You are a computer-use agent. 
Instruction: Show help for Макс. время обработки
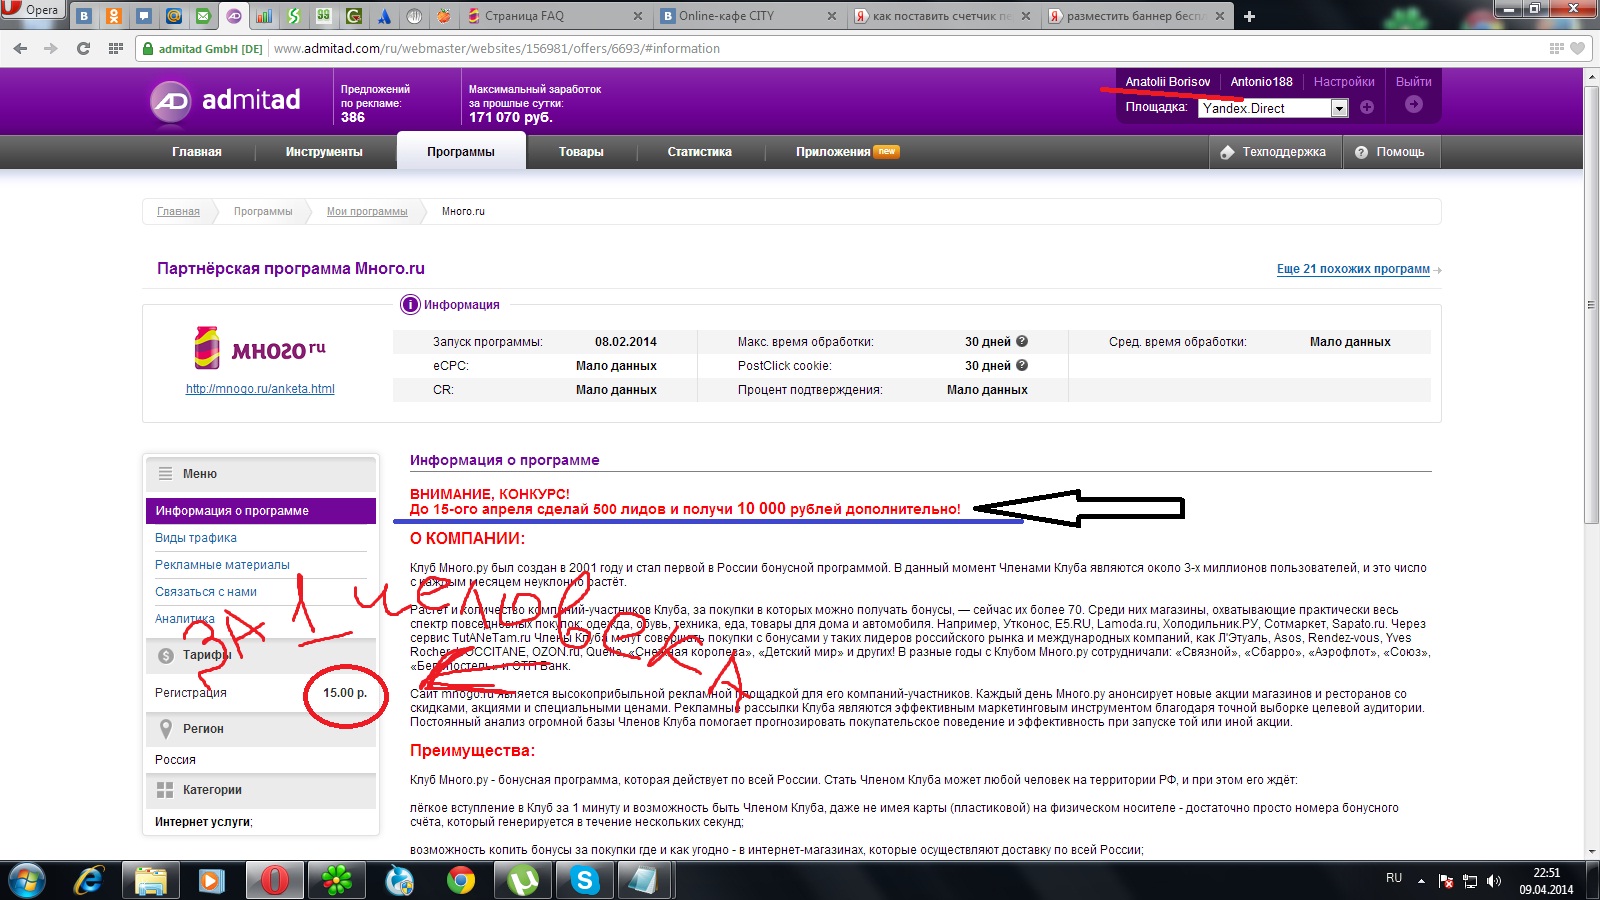(x=1022, y=341)
